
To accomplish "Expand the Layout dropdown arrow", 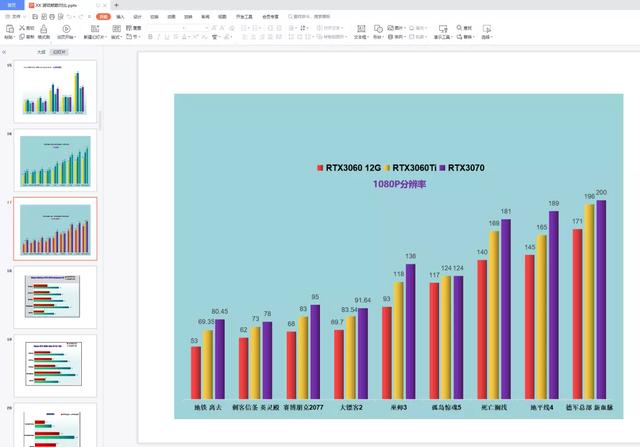I will [x=122, y=37].
